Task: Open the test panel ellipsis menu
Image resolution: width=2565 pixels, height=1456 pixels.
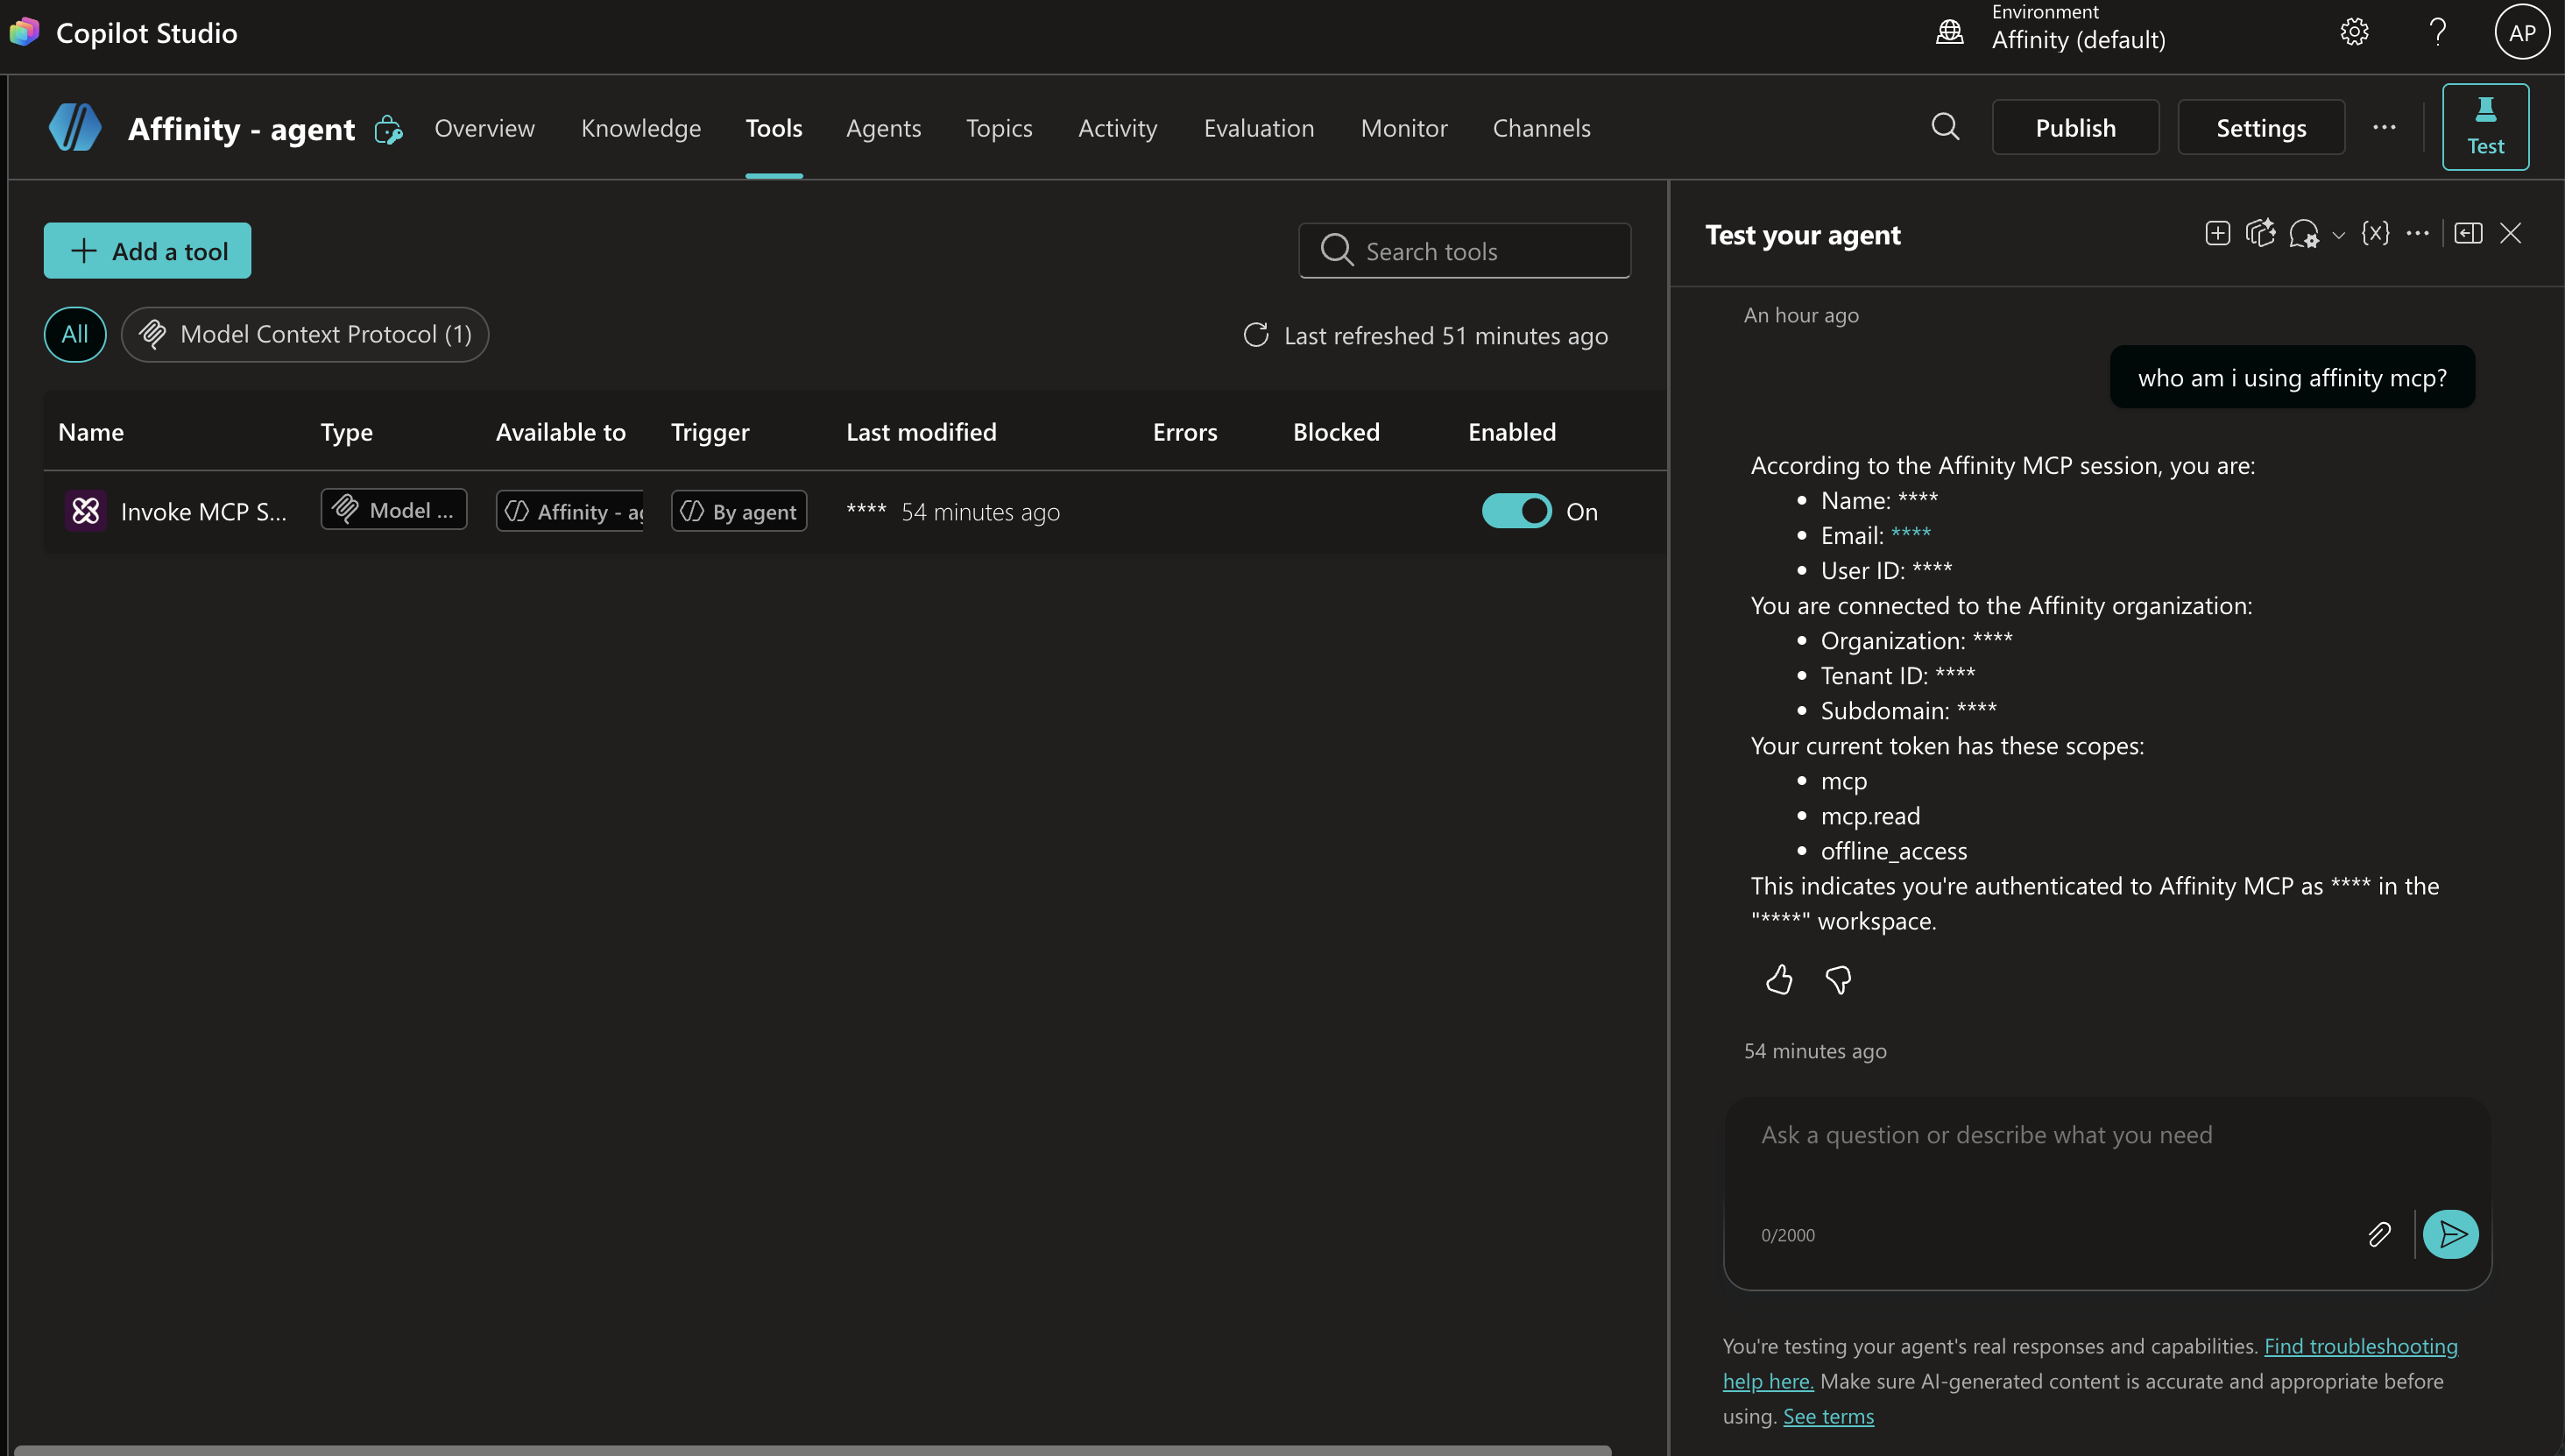Action: pos(2417,233)
